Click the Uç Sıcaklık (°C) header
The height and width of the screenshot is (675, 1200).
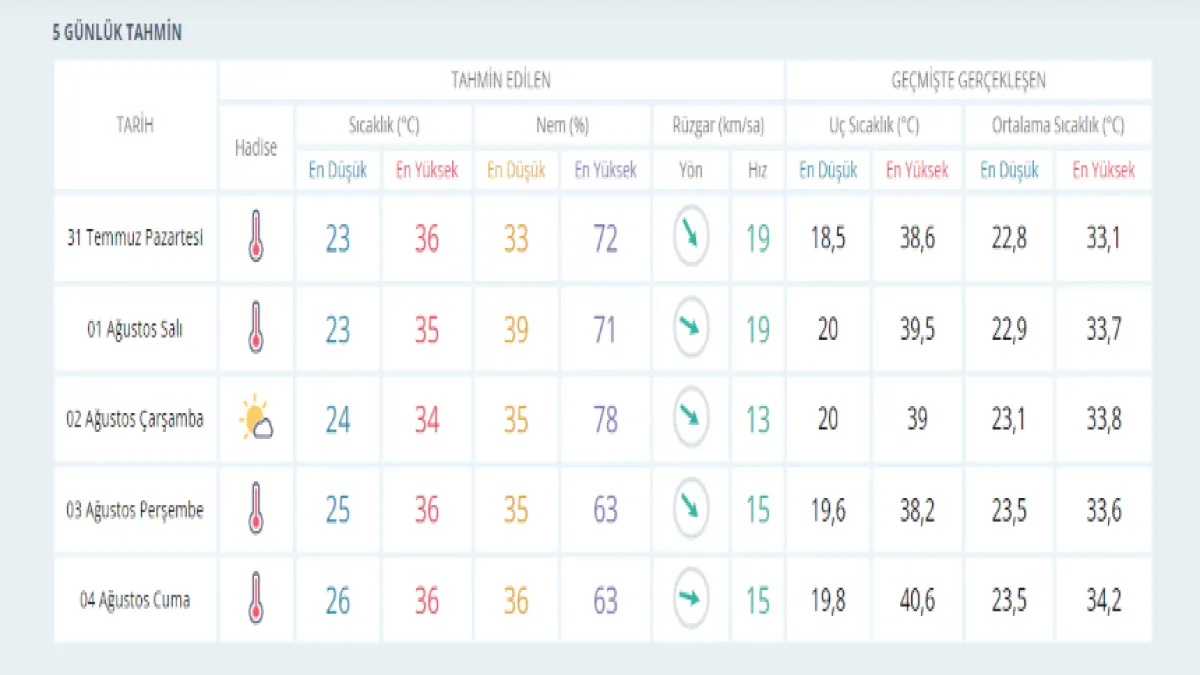(873, 126)
